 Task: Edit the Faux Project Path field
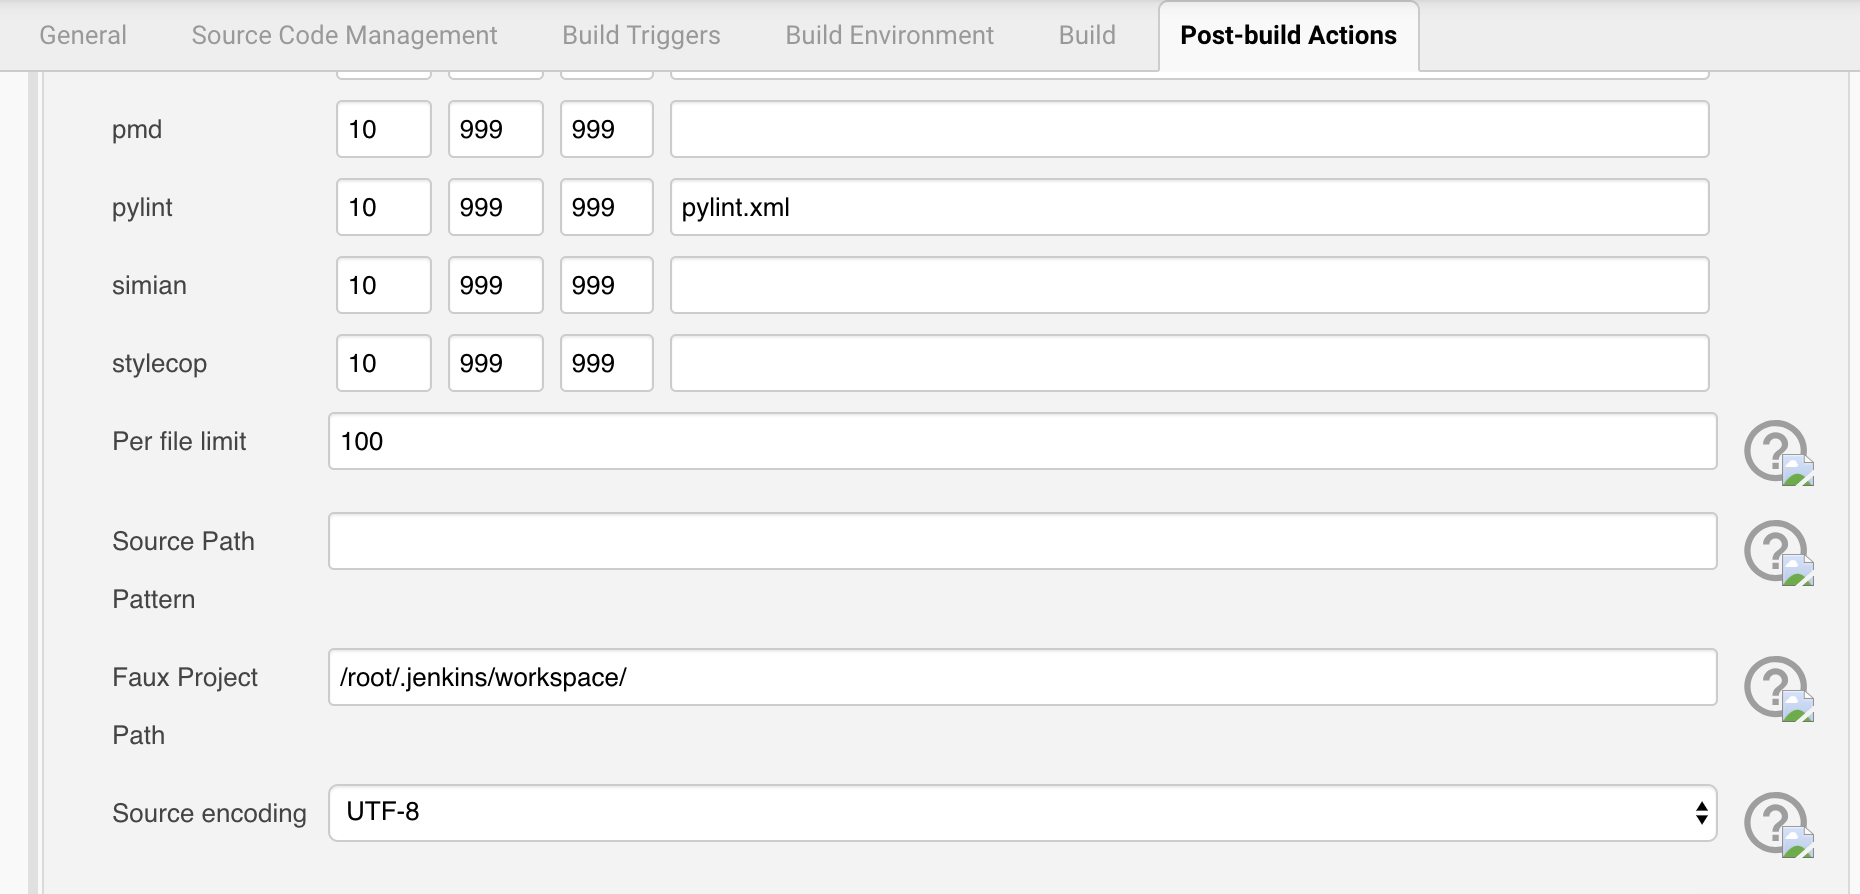tap(1022, 677)
